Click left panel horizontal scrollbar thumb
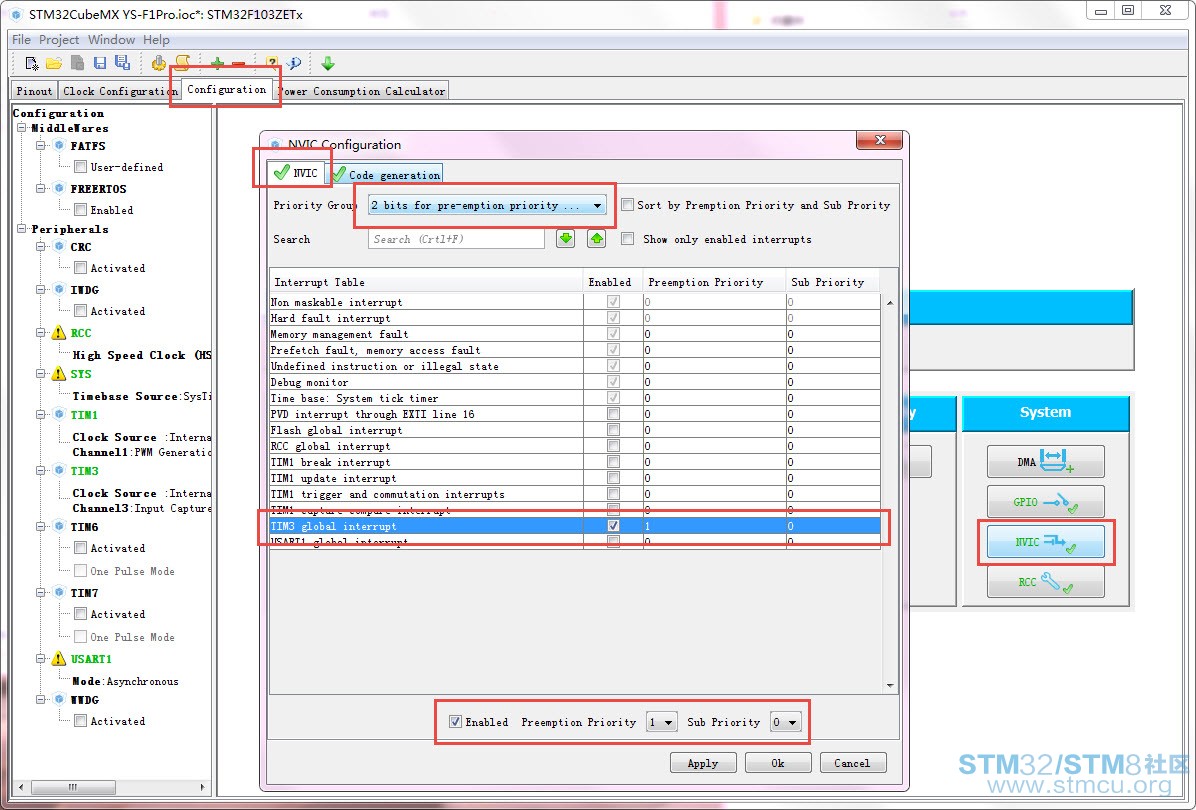The height and width of the screenshot is (810, 1196). coord(73,787)
